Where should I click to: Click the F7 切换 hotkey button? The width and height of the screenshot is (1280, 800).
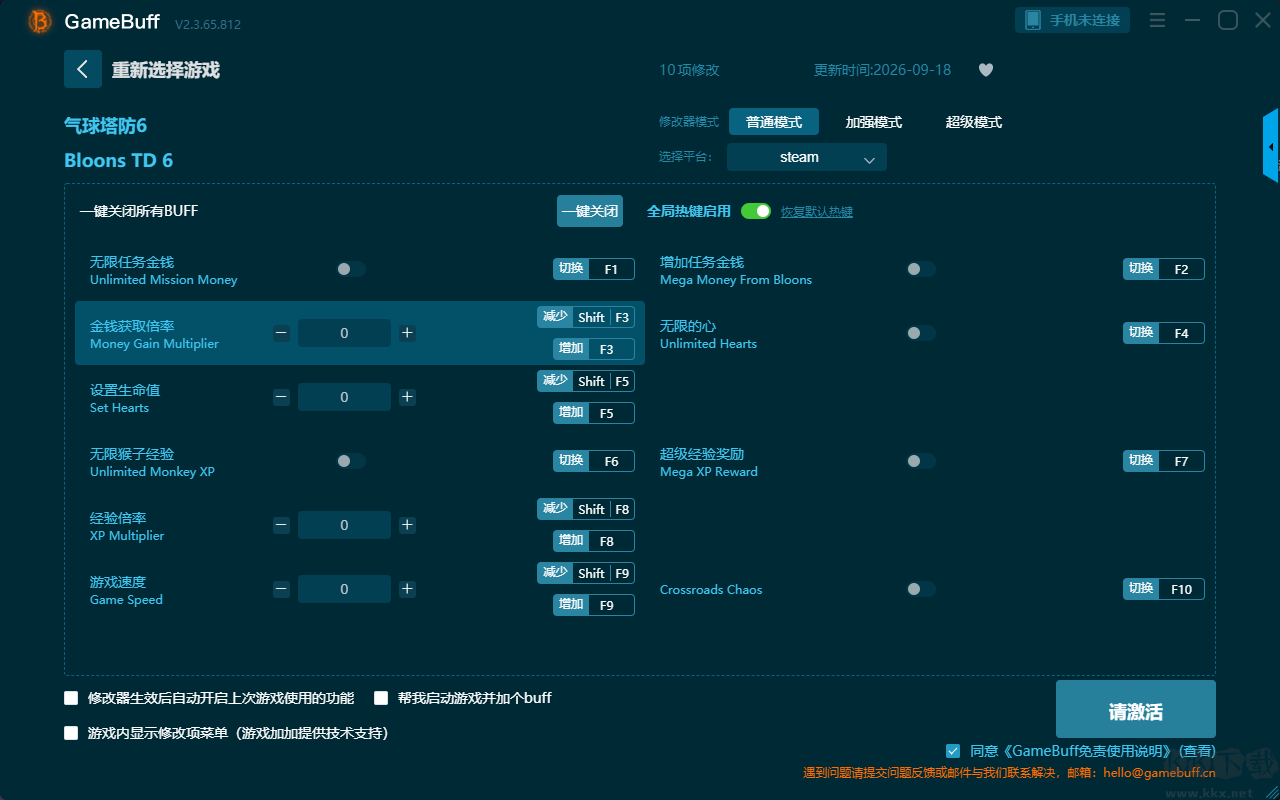point(1164,461)
